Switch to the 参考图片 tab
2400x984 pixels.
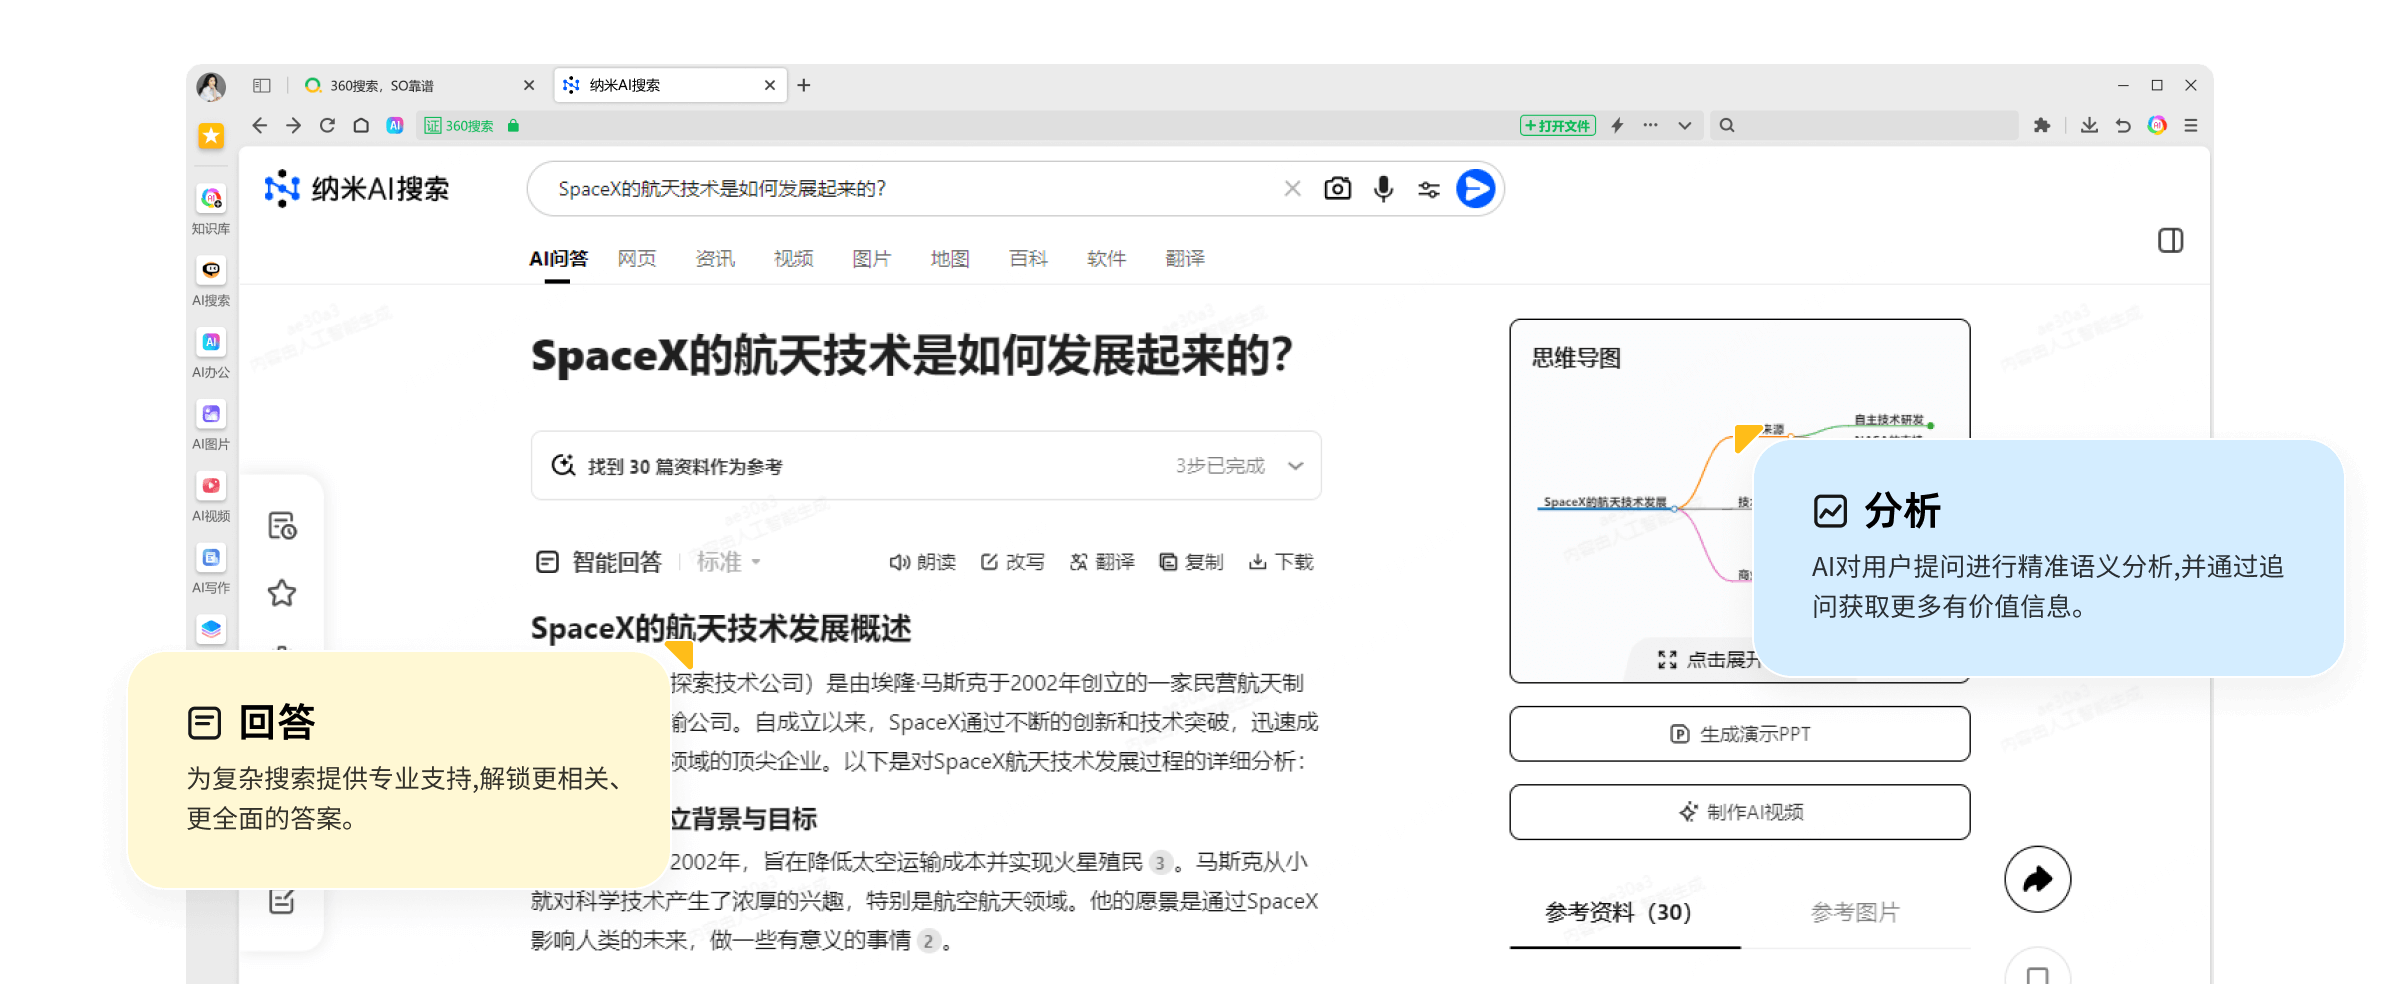pos(1856,911)
